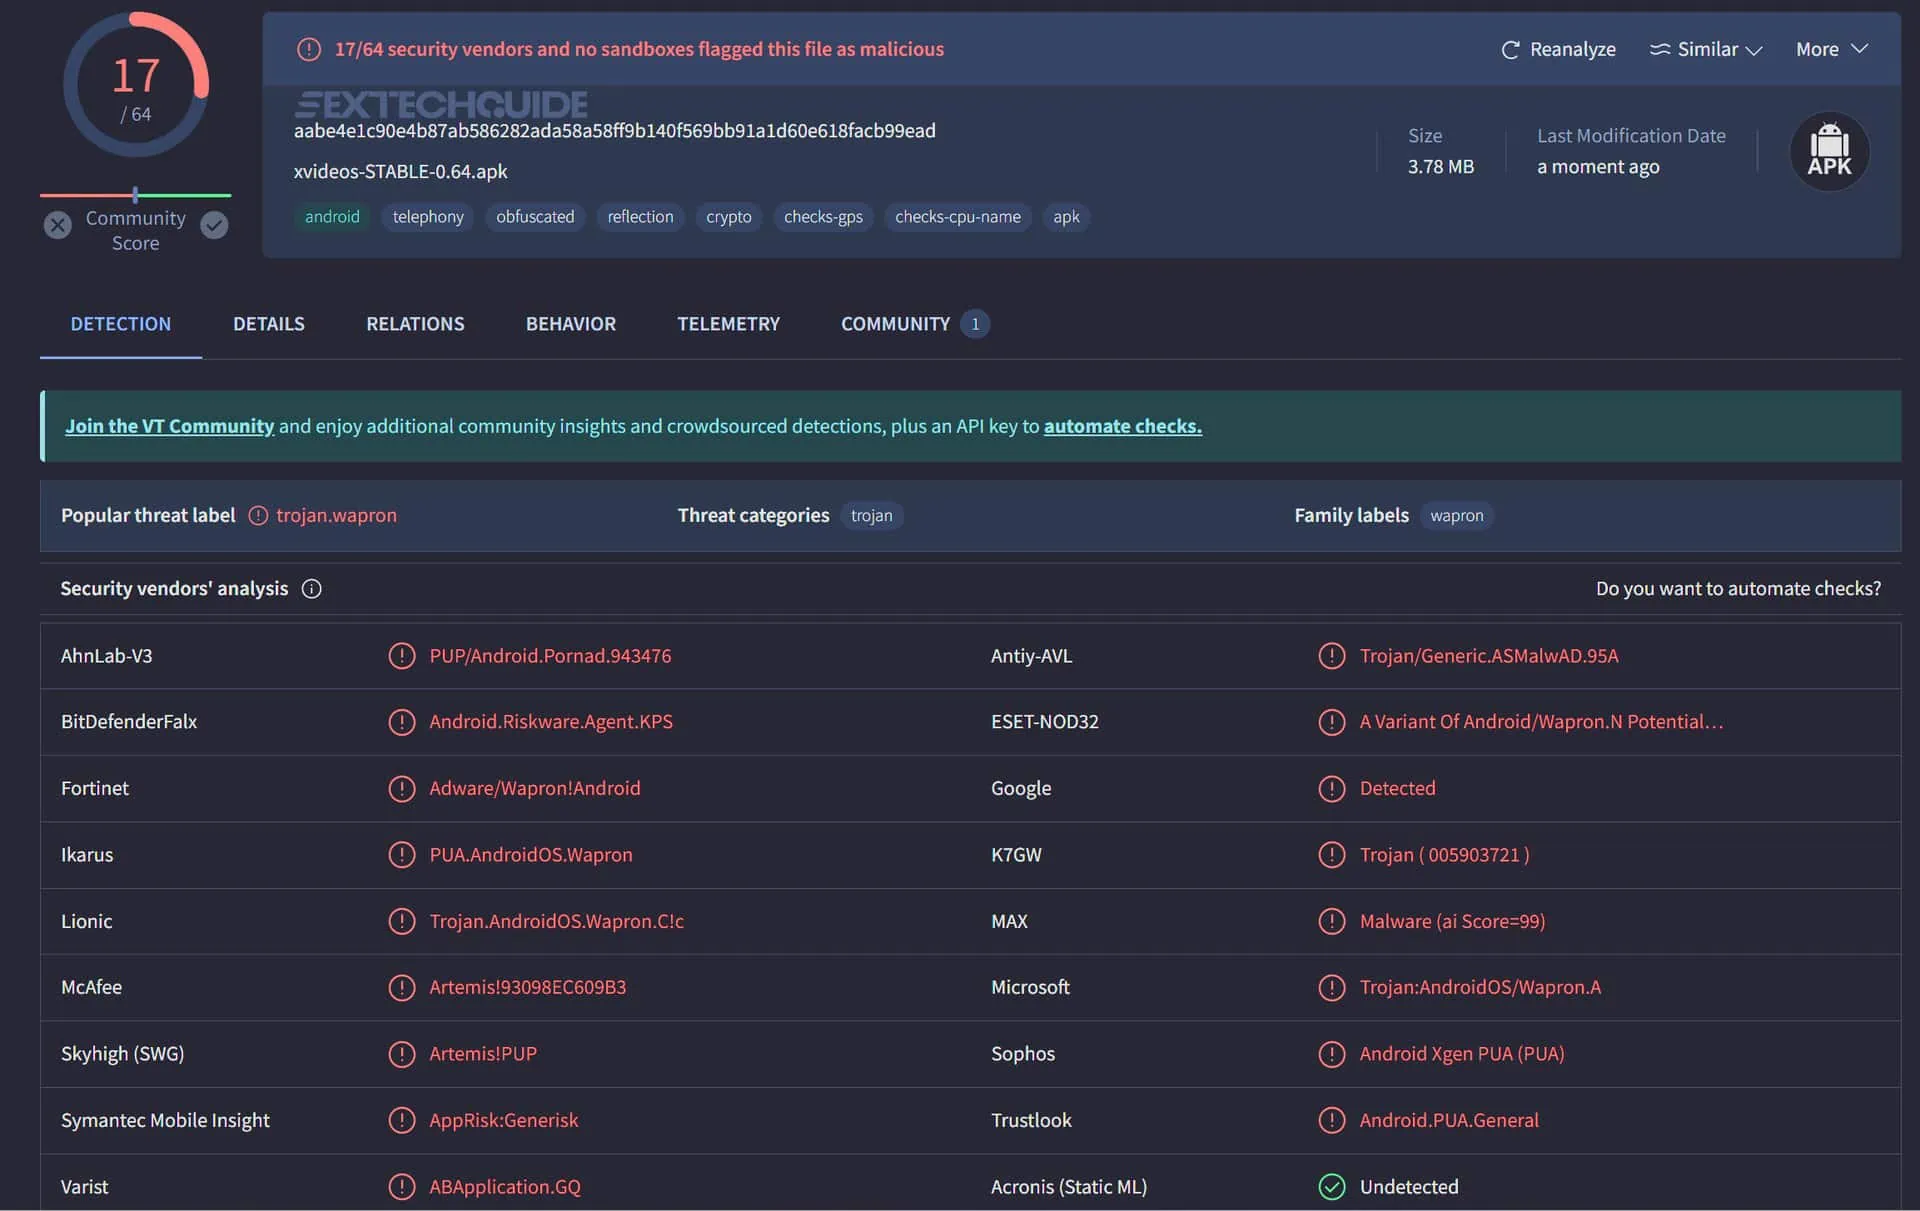Viewport: 1920px width, 1211px height.
Task: Click the Similar search icon
Action: [1660, 49]
